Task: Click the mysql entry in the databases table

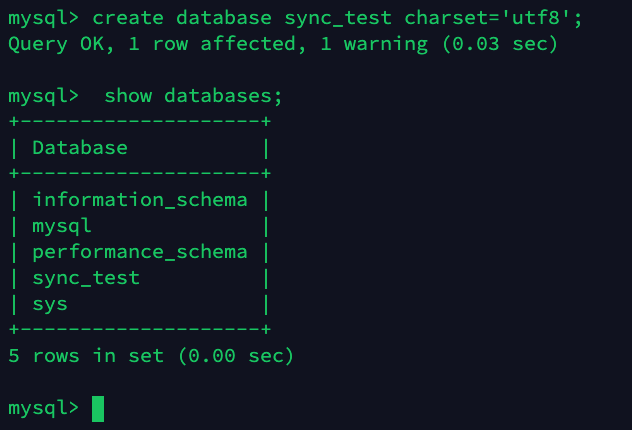Action: [62, 225]
